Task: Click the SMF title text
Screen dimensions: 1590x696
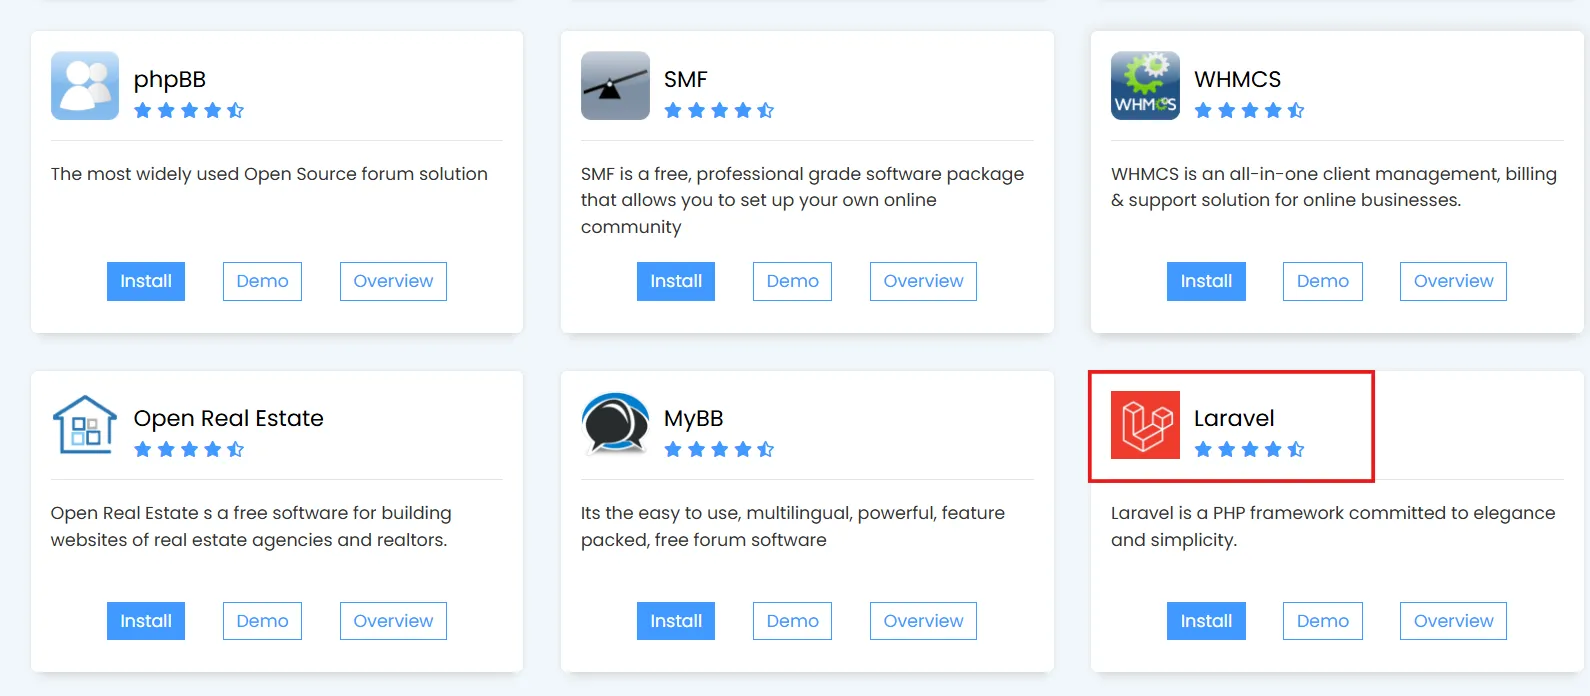Action: pos(686,79)
